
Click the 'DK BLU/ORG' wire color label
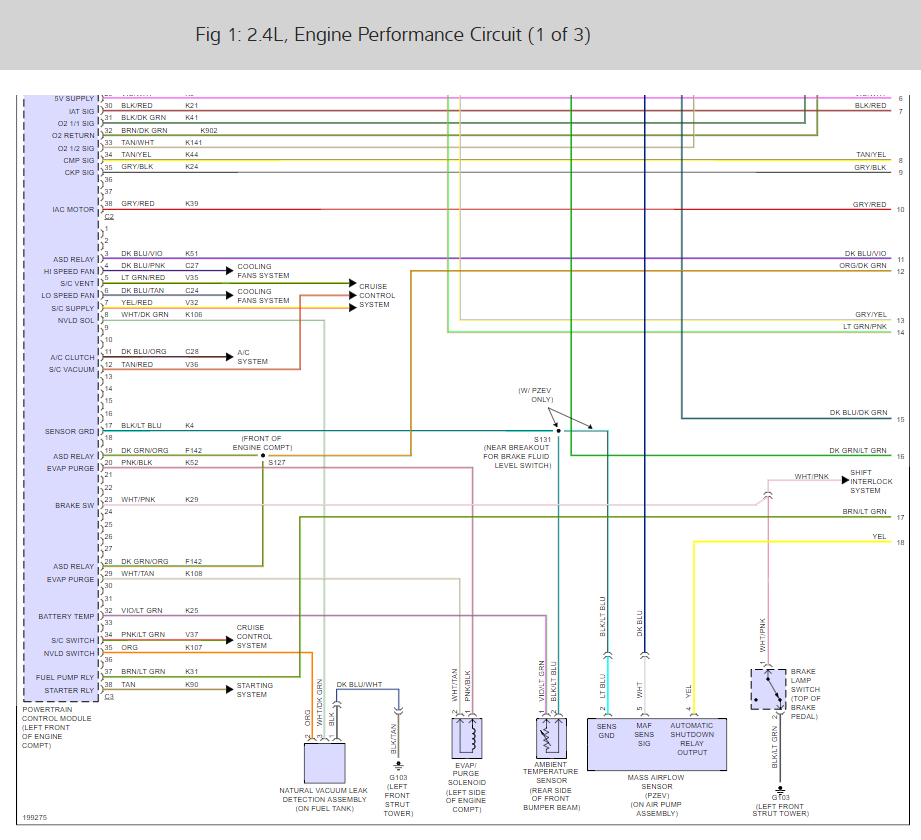(144, 352)
